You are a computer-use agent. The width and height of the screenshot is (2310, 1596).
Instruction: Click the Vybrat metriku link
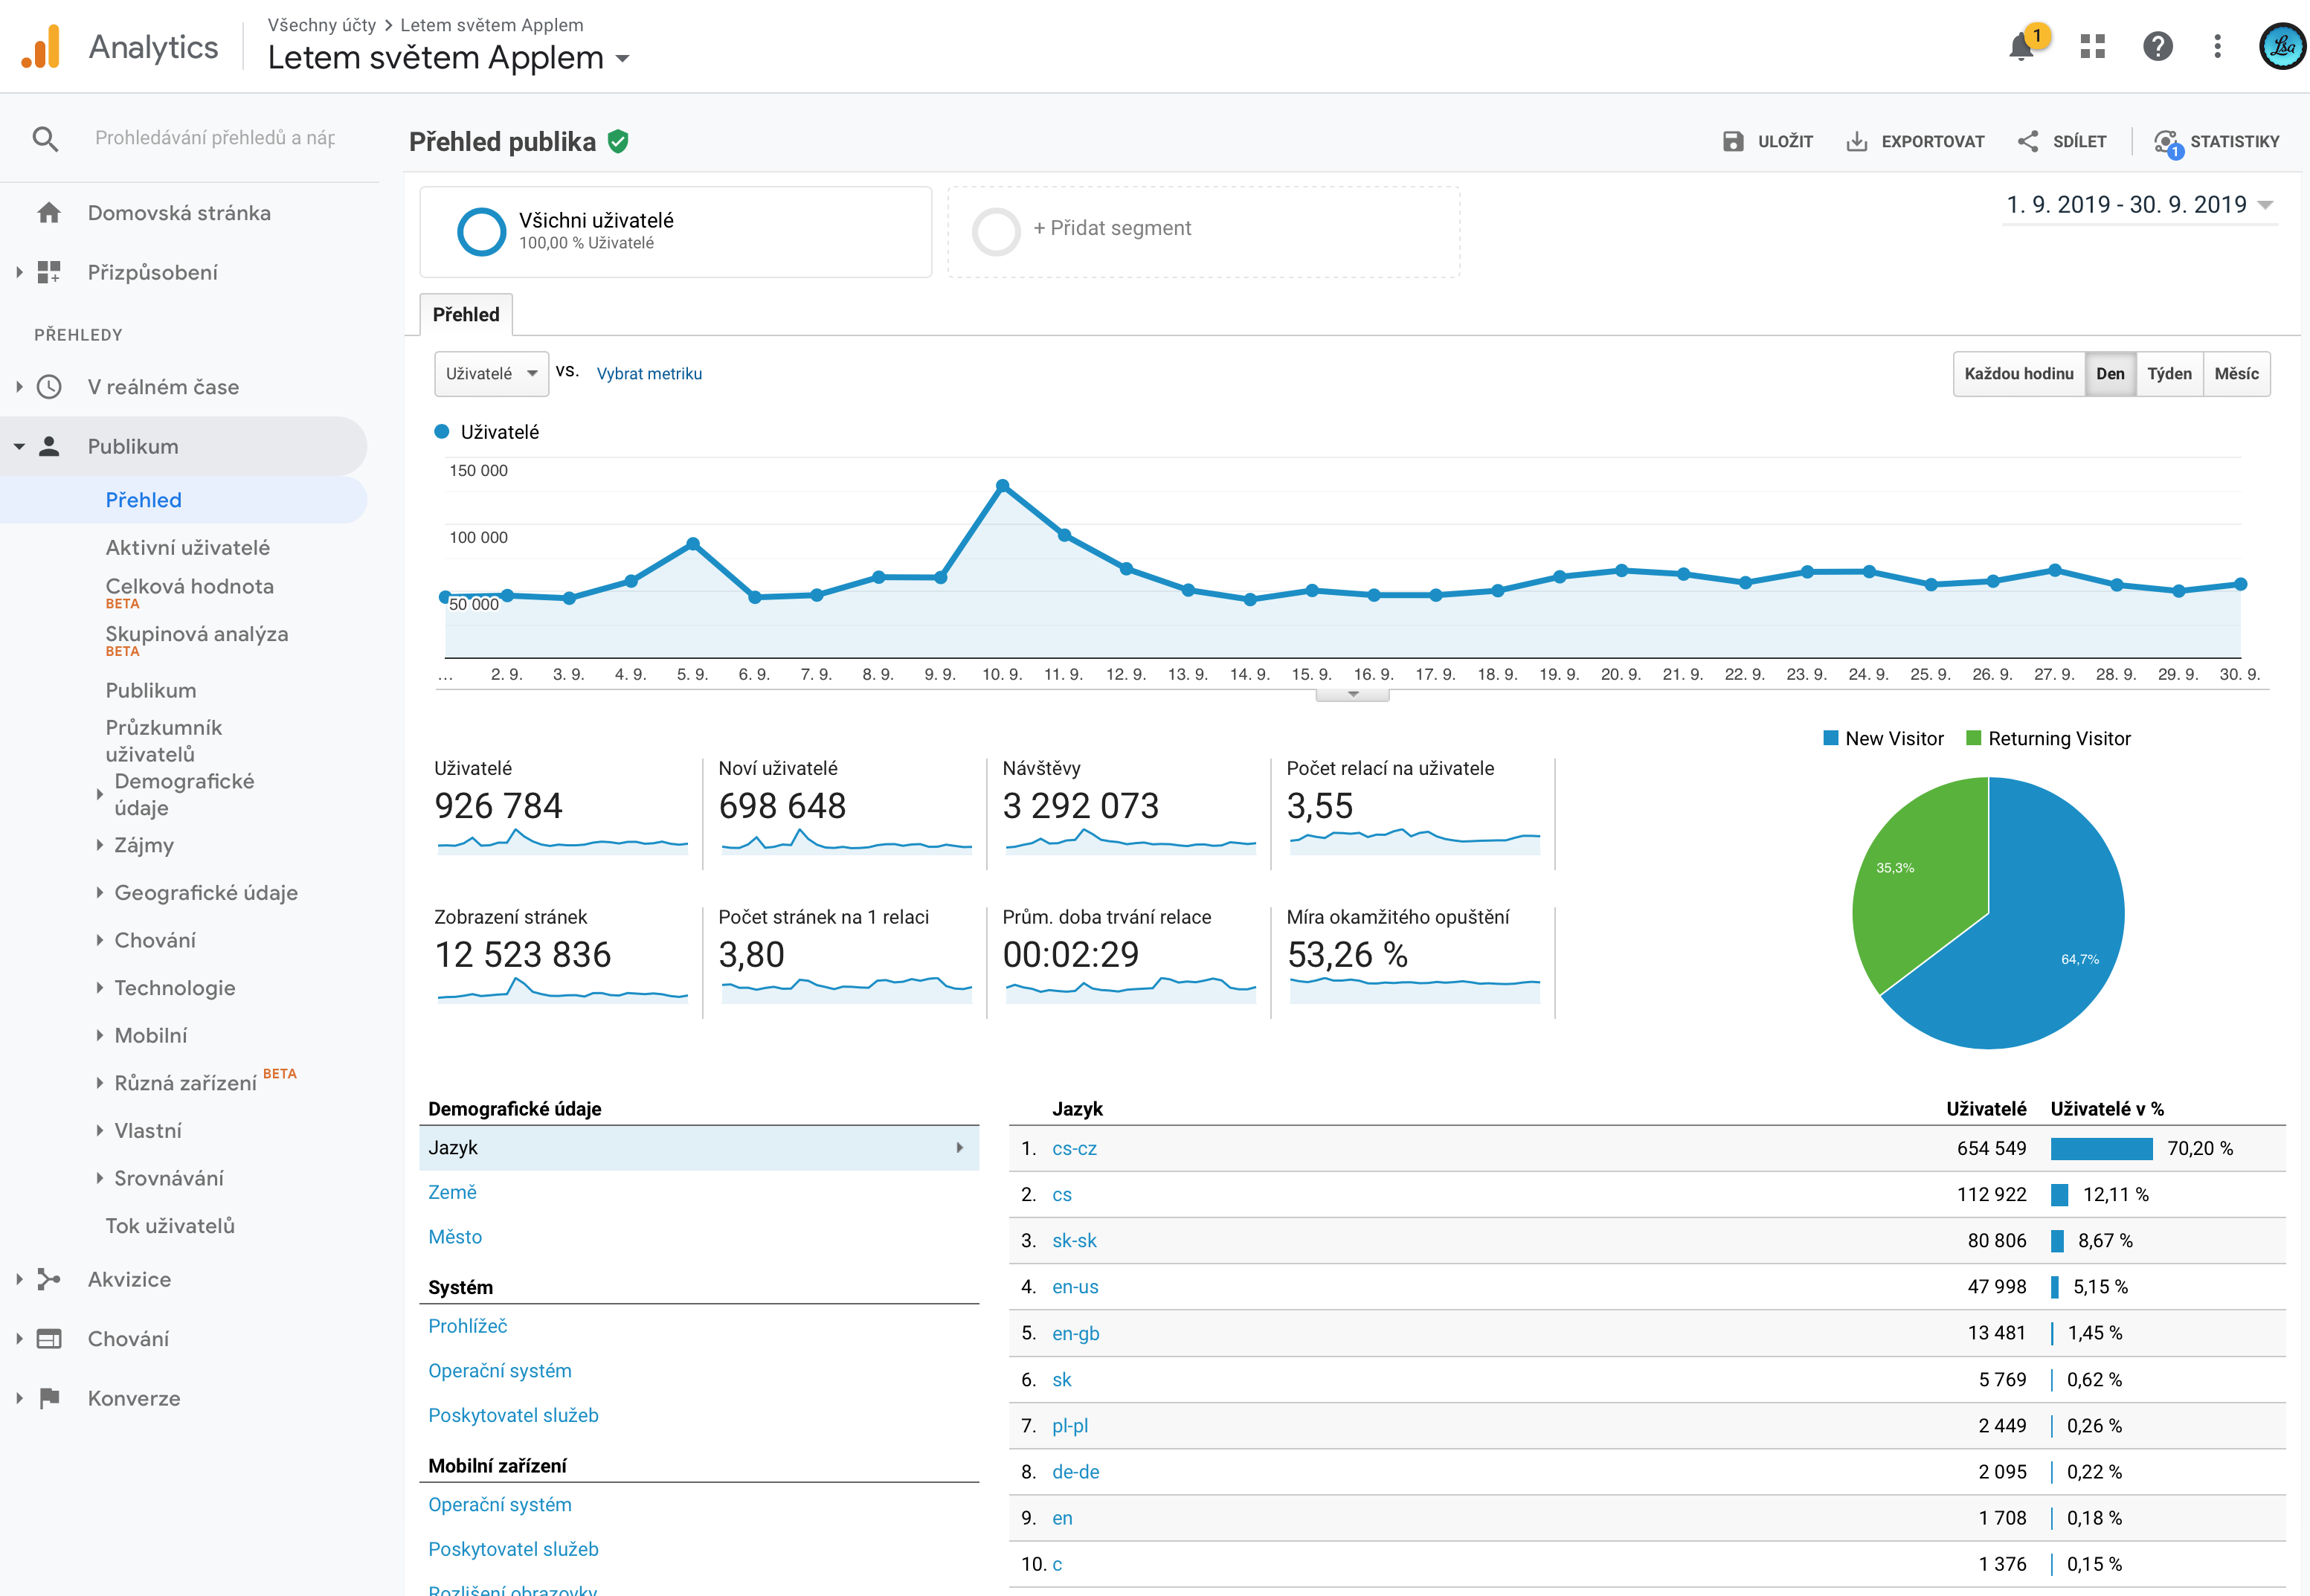(x=649, y=374)
